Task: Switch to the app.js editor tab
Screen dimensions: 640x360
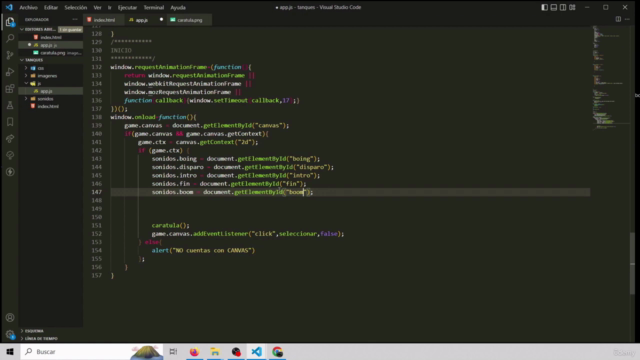Action: tap(142, 20)
